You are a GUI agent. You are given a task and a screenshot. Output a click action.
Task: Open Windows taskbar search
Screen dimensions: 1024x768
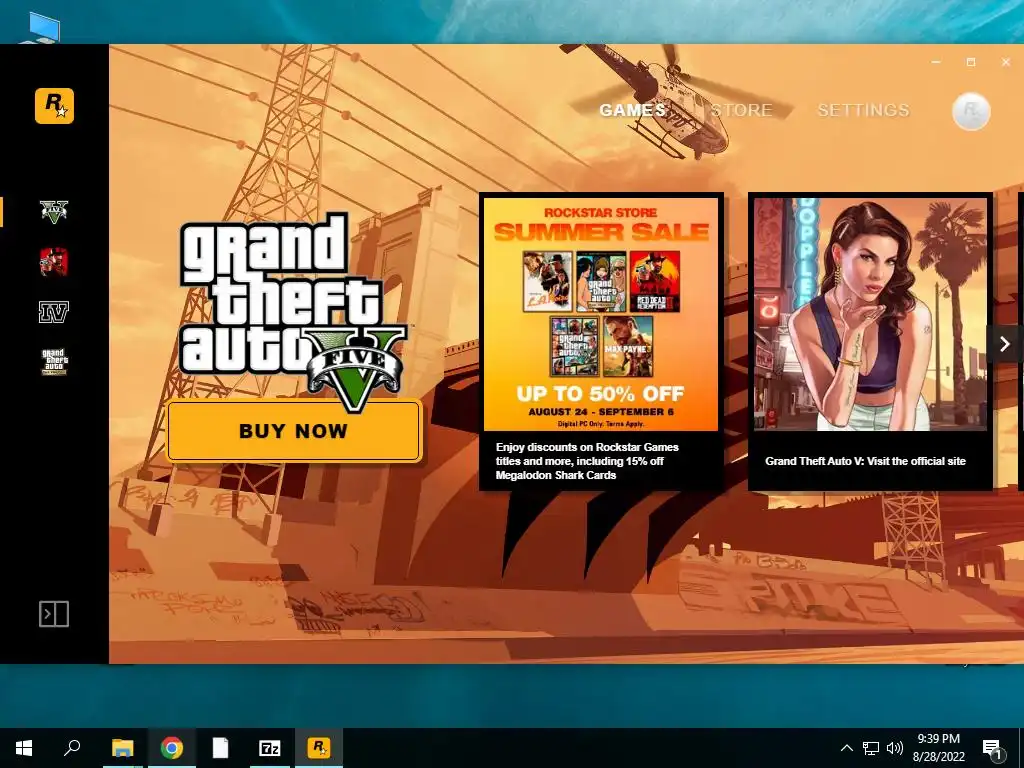pyautogui.click(x=72, y=748)
